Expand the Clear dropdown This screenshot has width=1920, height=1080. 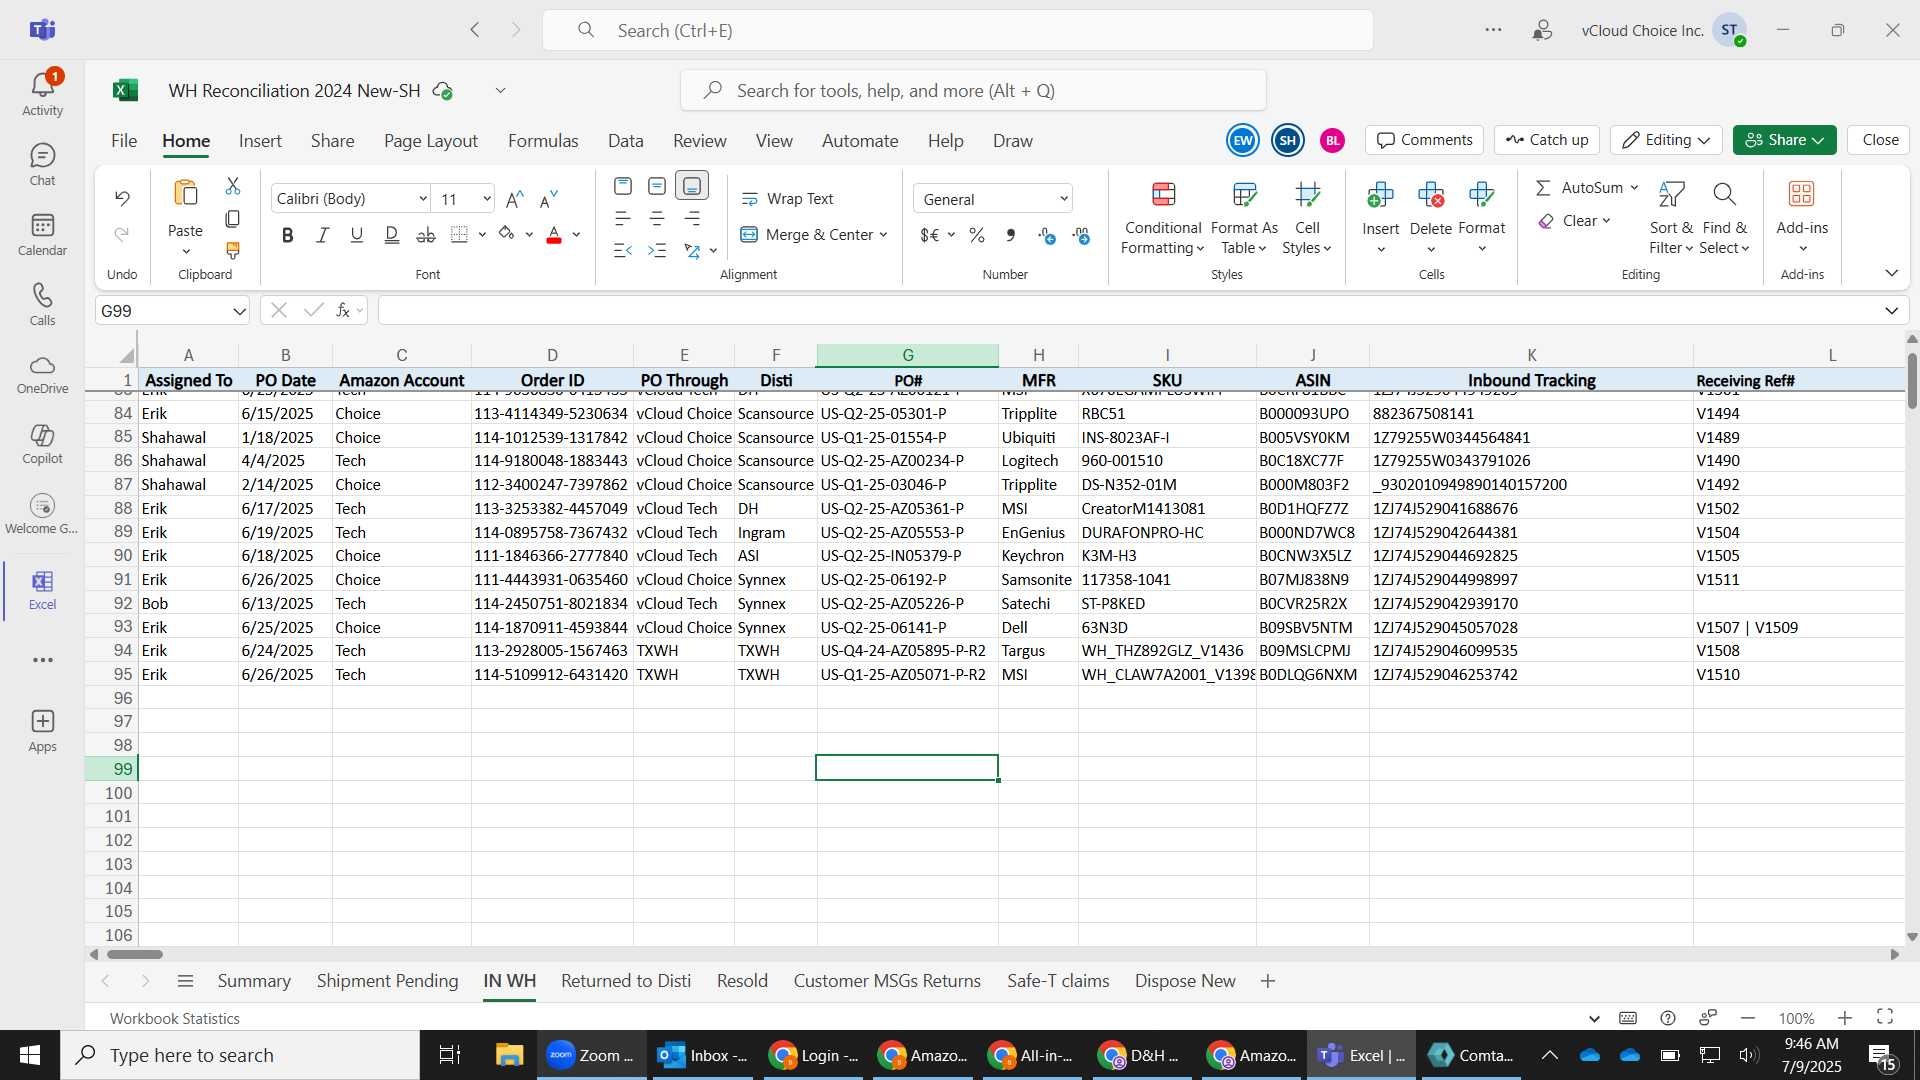pyautogui.click(x=1606, y=221)
